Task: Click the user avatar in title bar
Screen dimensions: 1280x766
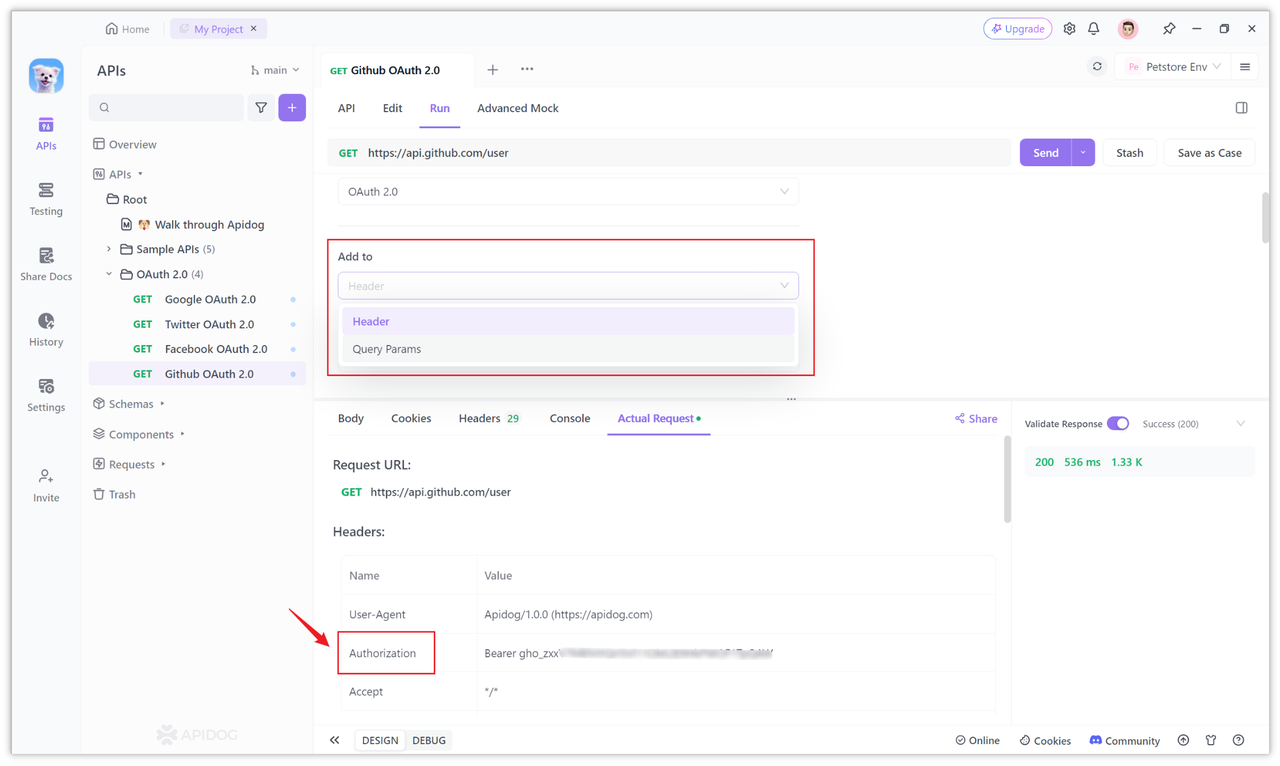Action: coord(1128,29)
